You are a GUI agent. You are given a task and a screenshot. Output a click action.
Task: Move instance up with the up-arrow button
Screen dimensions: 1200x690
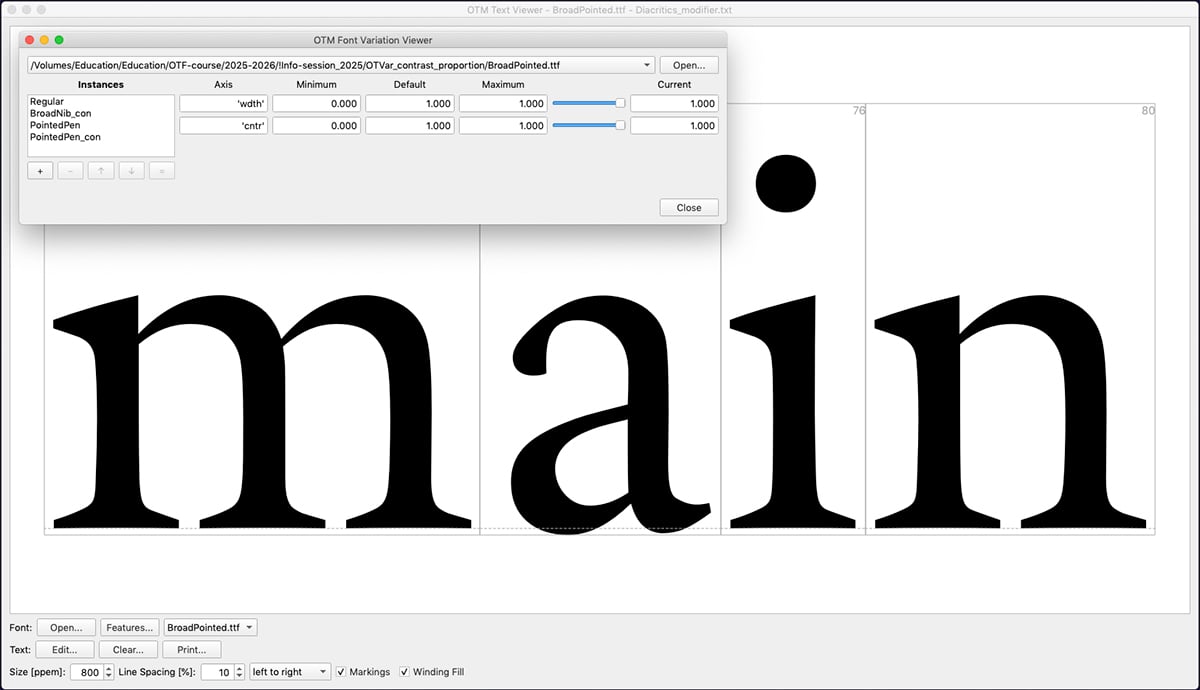101,171
